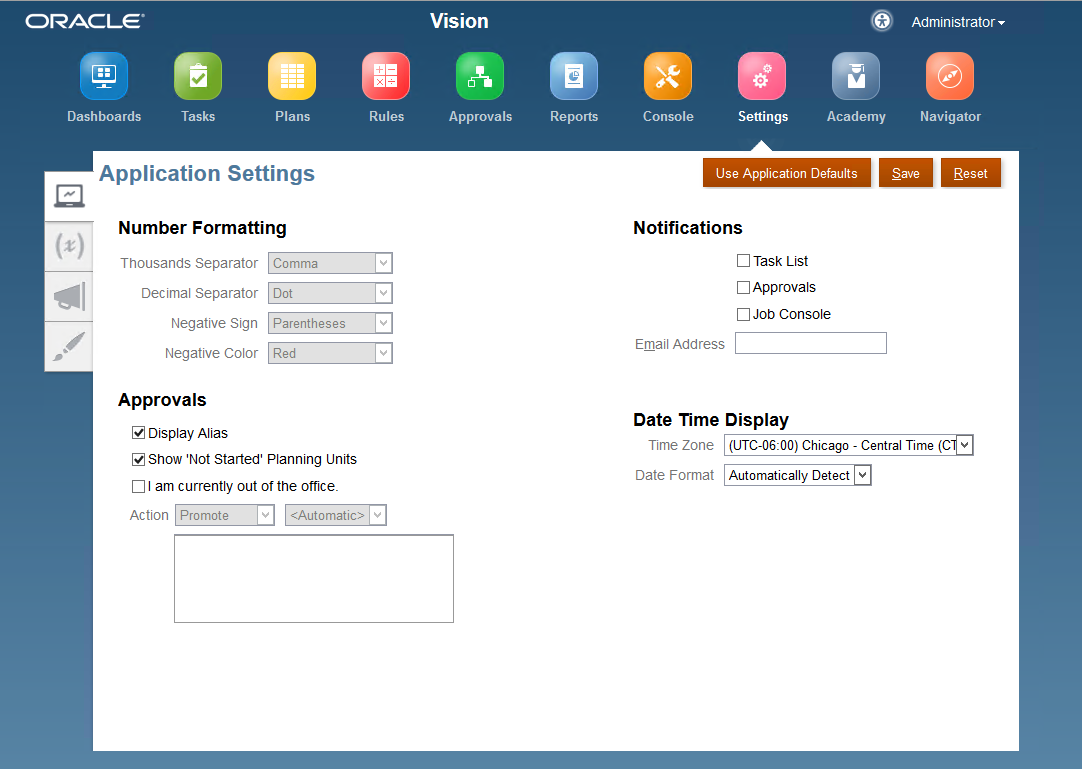Open Negative Sign dropdown

[330, 323]
